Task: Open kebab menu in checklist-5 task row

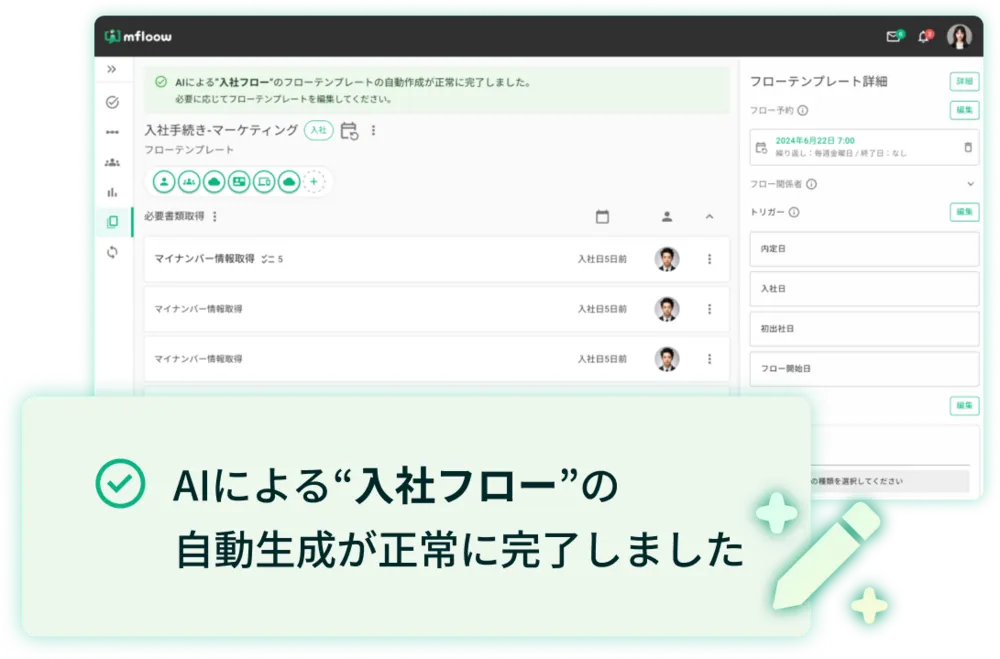Action: pos(709,259)
